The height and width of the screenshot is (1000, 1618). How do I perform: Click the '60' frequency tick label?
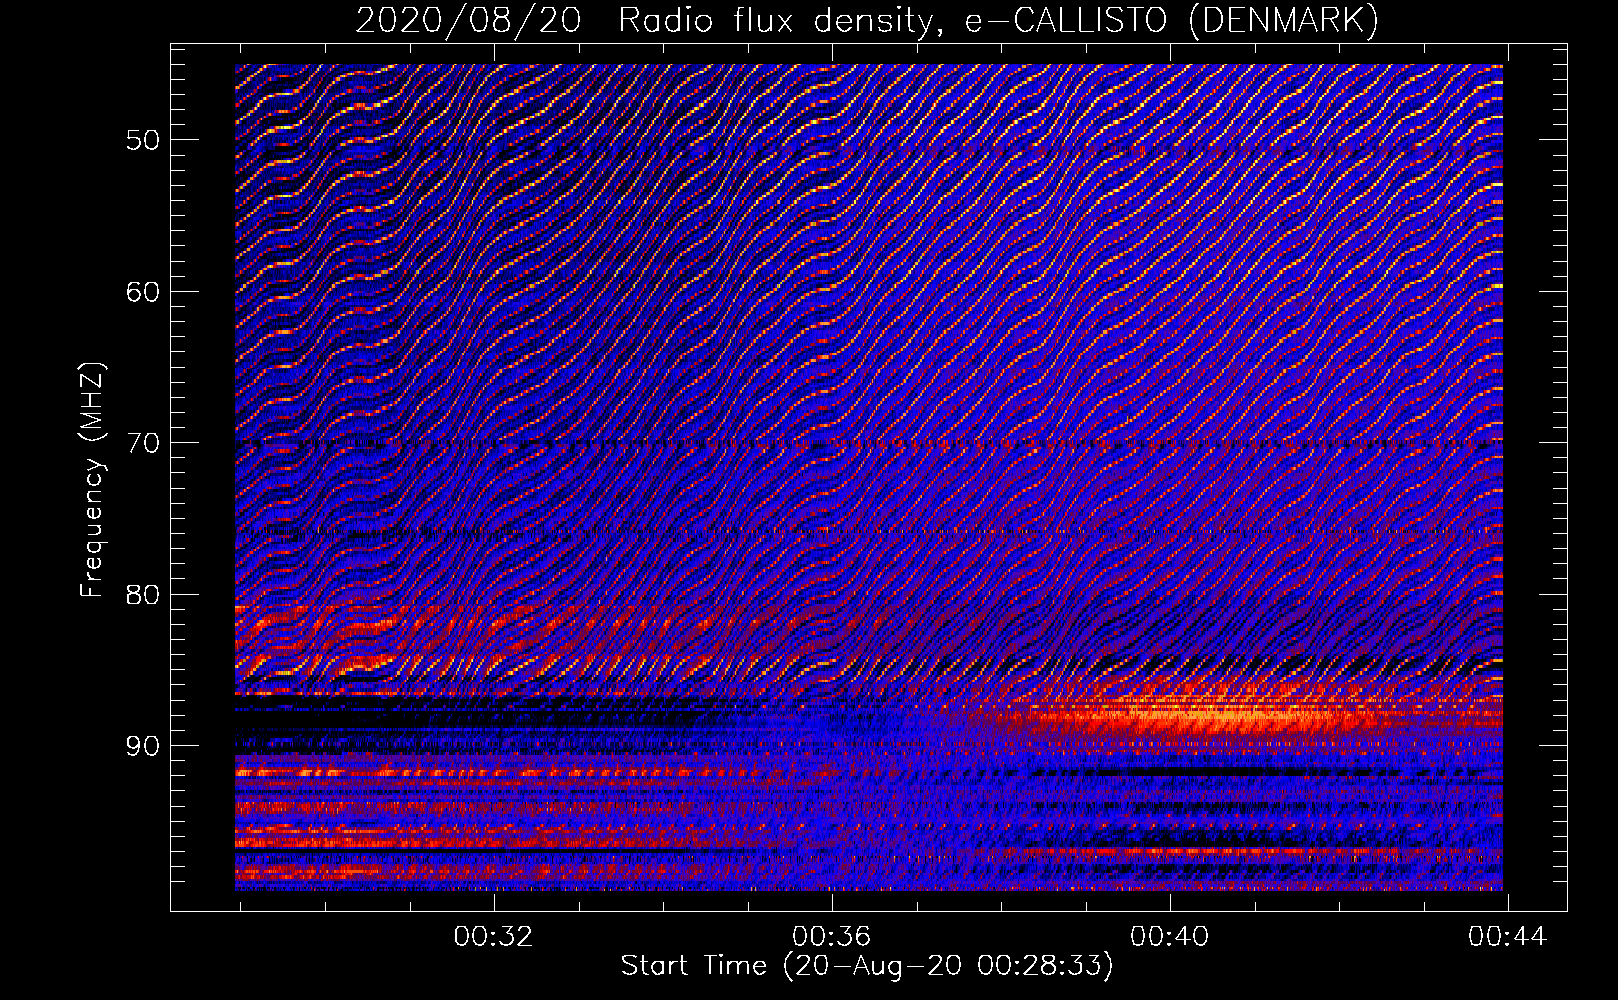click(143, 291)
